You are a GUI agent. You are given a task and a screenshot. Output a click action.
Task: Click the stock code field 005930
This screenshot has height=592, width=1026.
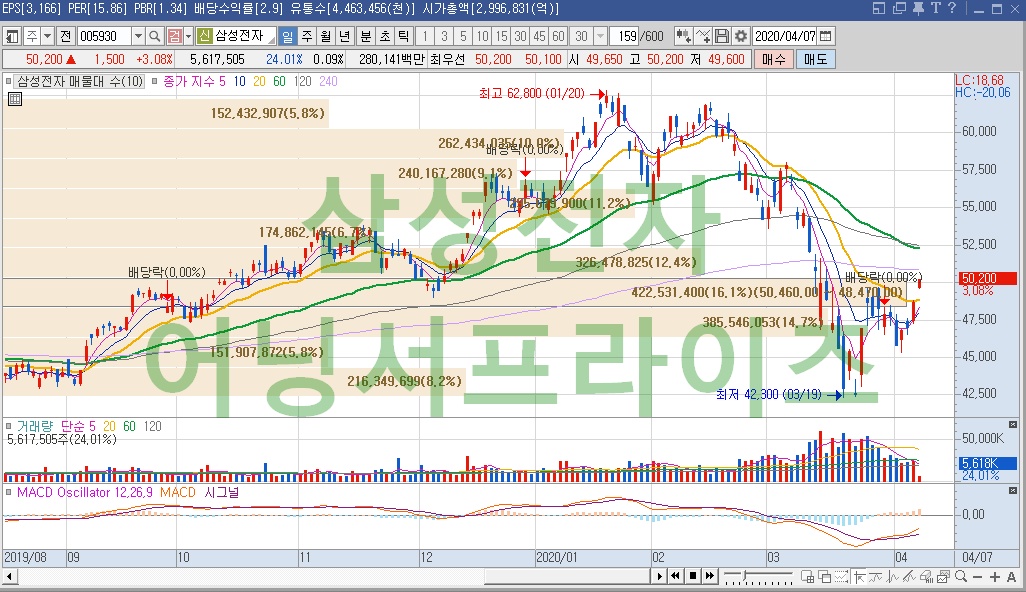coord(104,36)
